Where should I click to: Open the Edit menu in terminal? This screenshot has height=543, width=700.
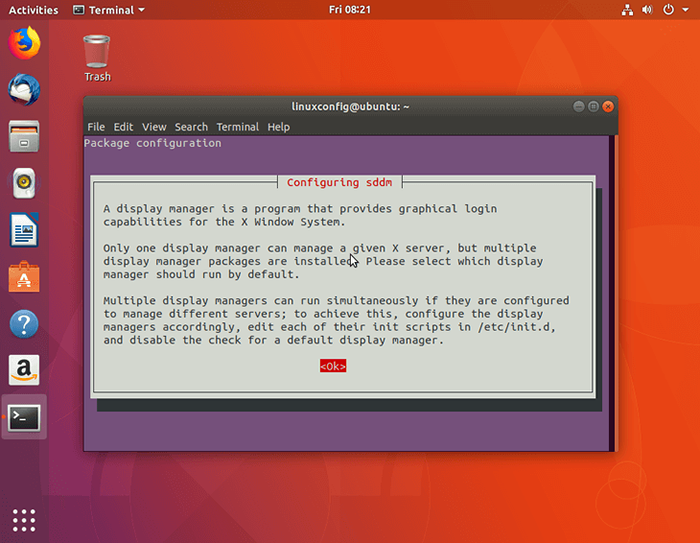point(123,127)
